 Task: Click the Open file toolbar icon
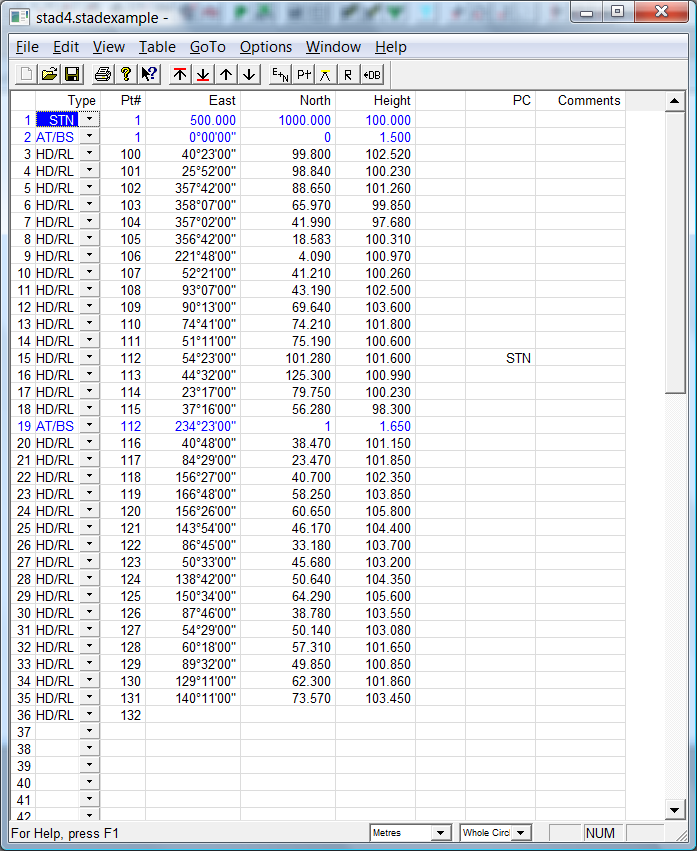(x=48, y=74)
